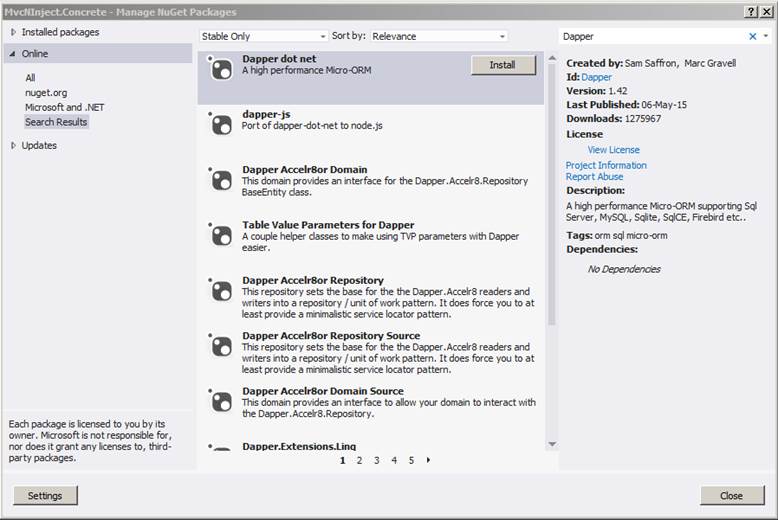
Task: Click the No Dependencies text
Action: (624, 269)
